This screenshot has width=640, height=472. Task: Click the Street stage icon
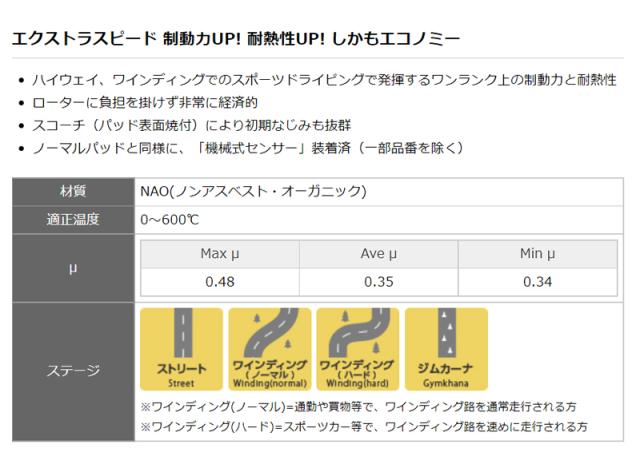point(181,348)
